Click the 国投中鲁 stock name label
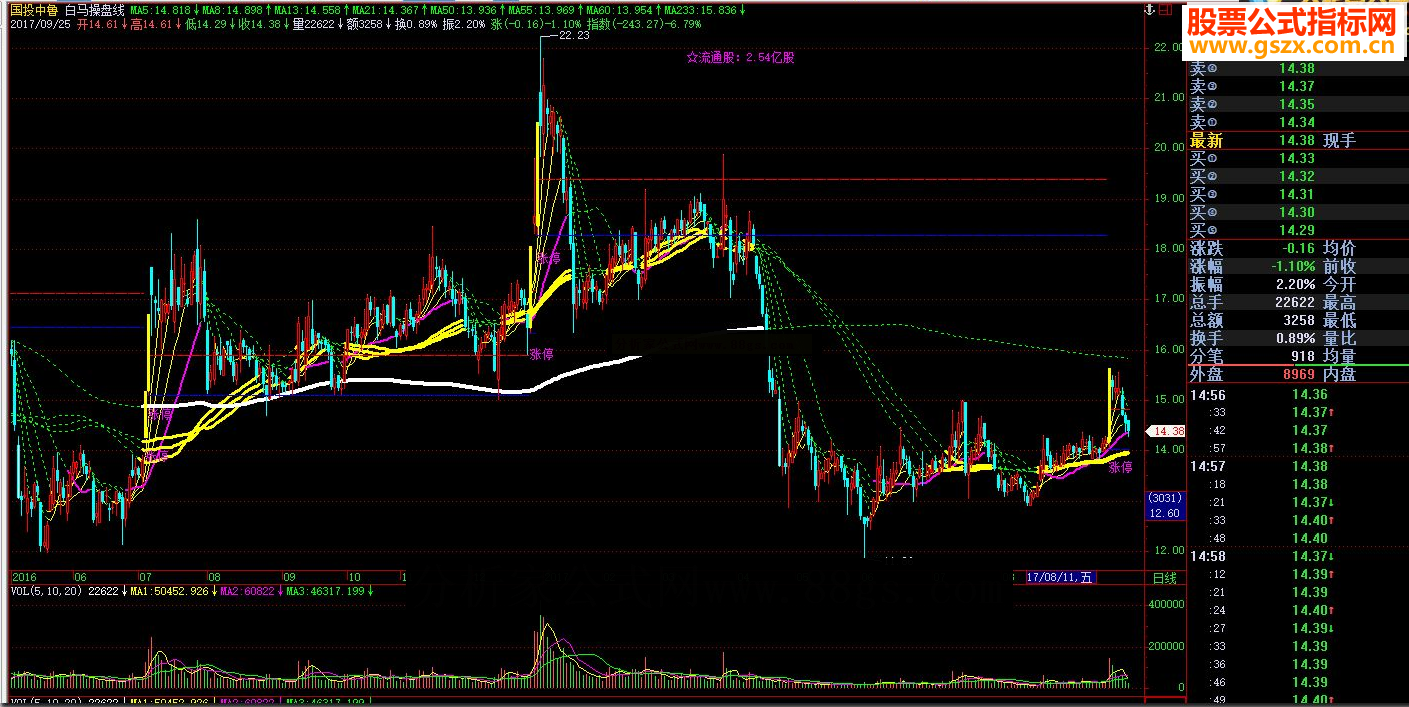Viewport: 1409px width, 707px height. (33, 10)
